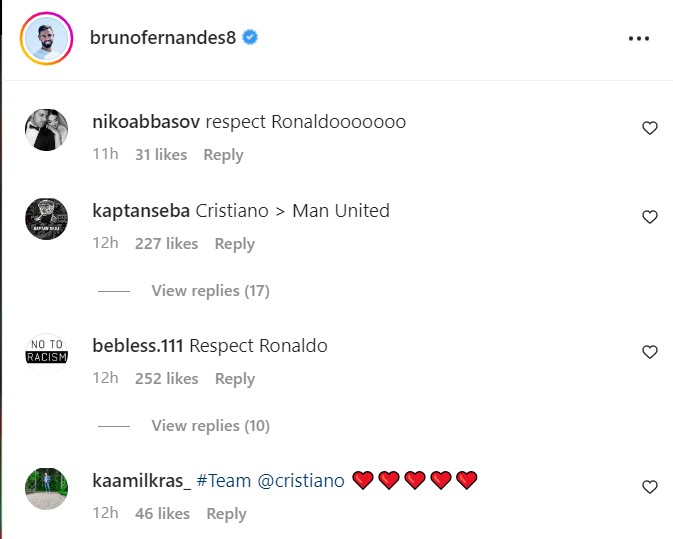
Task: Open the three-dots more options menu
Action: click(639, 39)
